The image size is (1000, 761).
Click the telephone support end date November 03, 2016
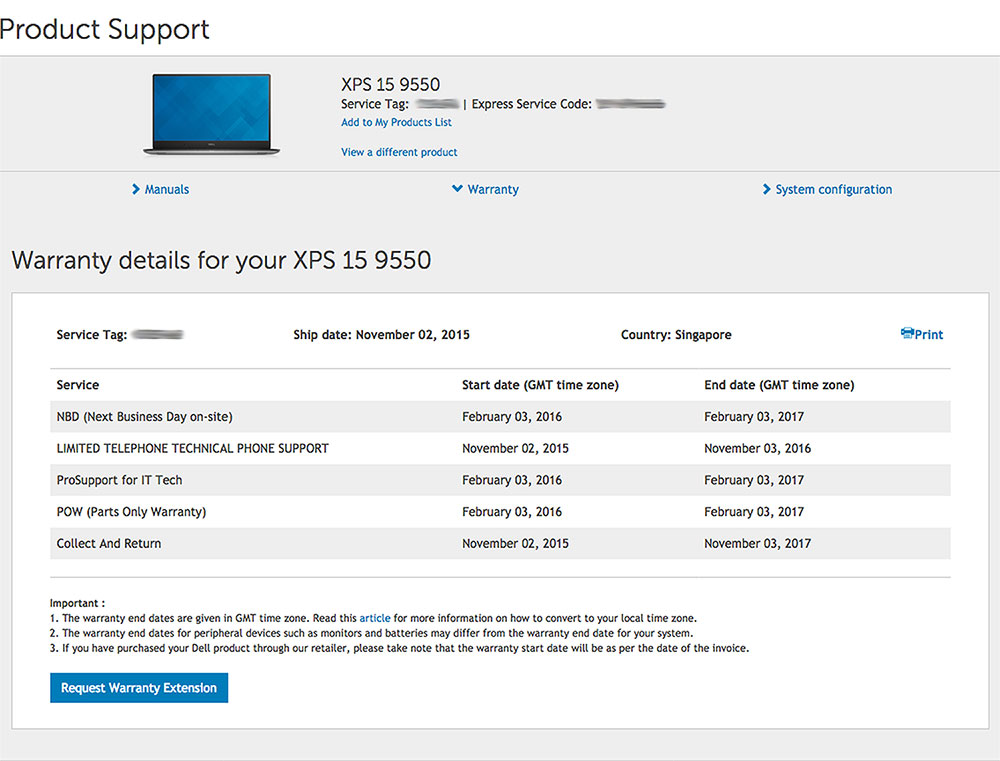click(x=758, y=448)
